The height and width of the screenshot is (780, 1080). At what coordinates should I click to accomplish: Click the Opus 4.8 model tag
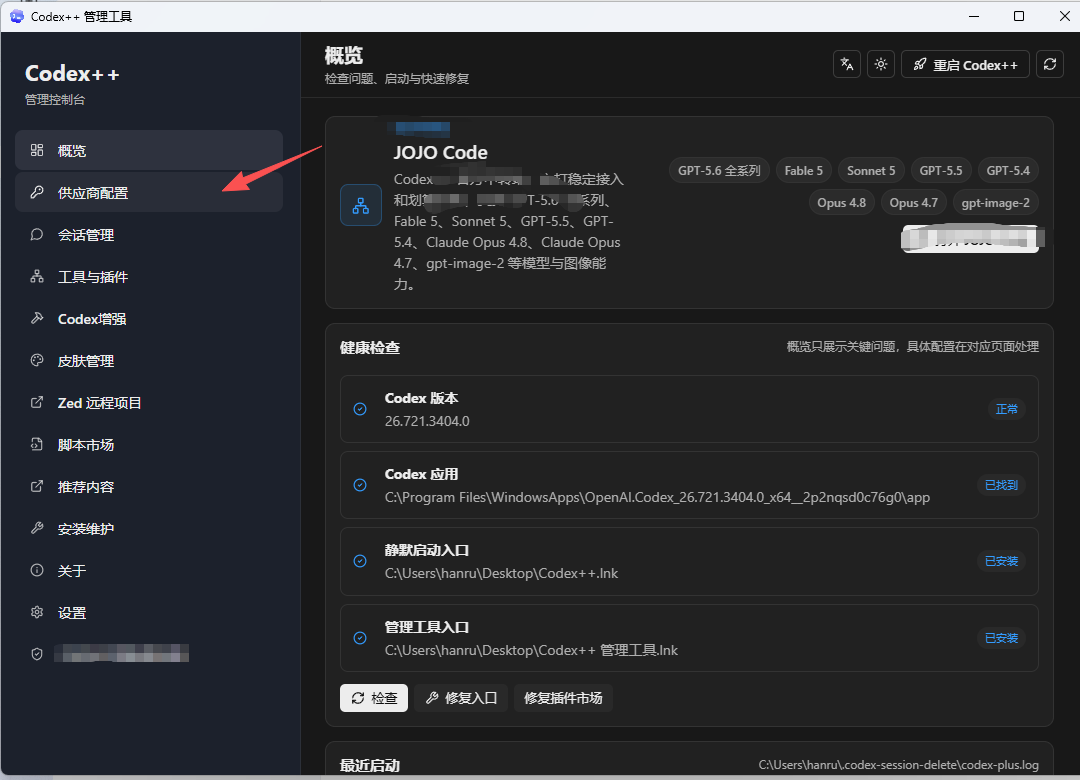pyautogui.click(x=841, y=203)
